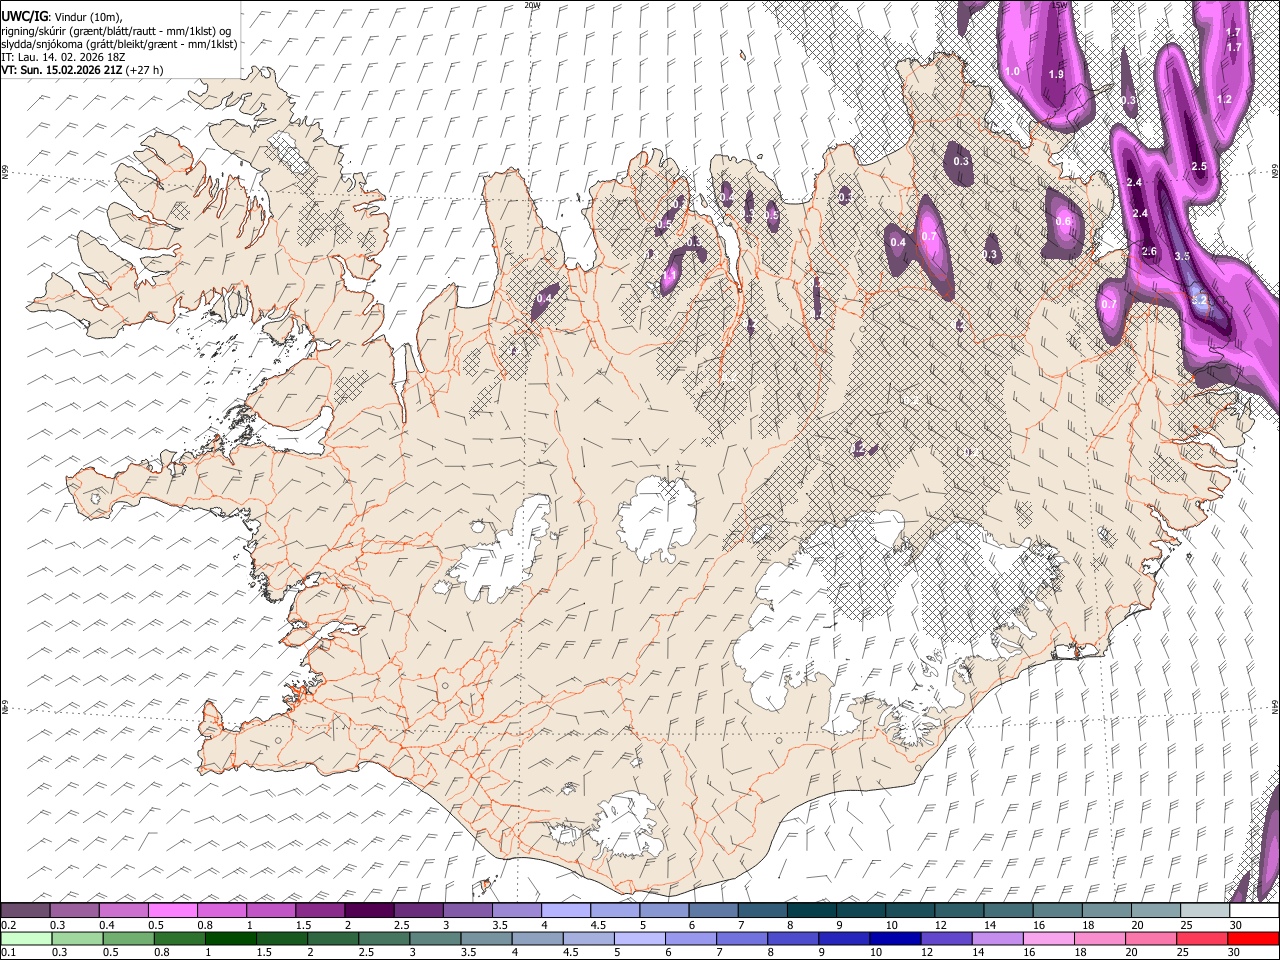Pick the bright pink legend swatch labeled 0.5
Screen dimensions: 1280x960
[173, 911]
